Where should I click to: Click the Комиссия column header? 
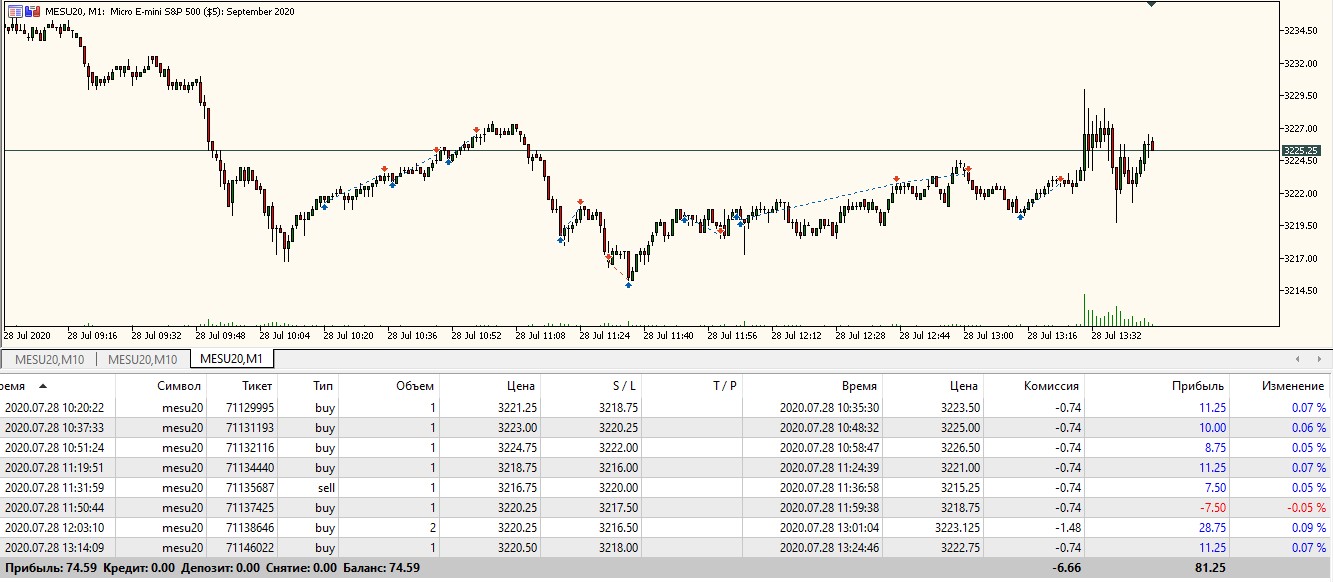pos(1051,386)
